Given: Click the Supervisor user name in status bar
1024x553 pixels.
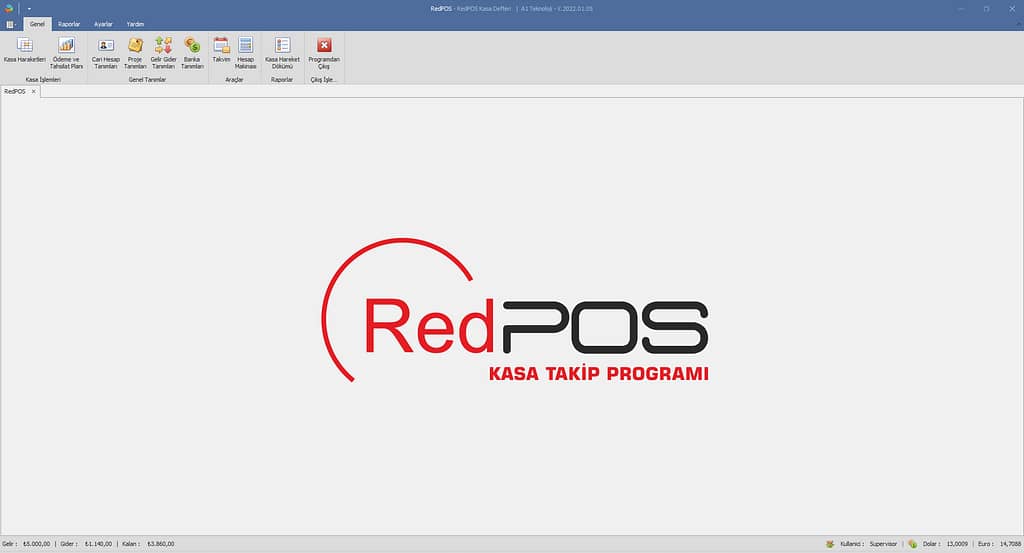Looking at the screenshot, I should [883, 544].
